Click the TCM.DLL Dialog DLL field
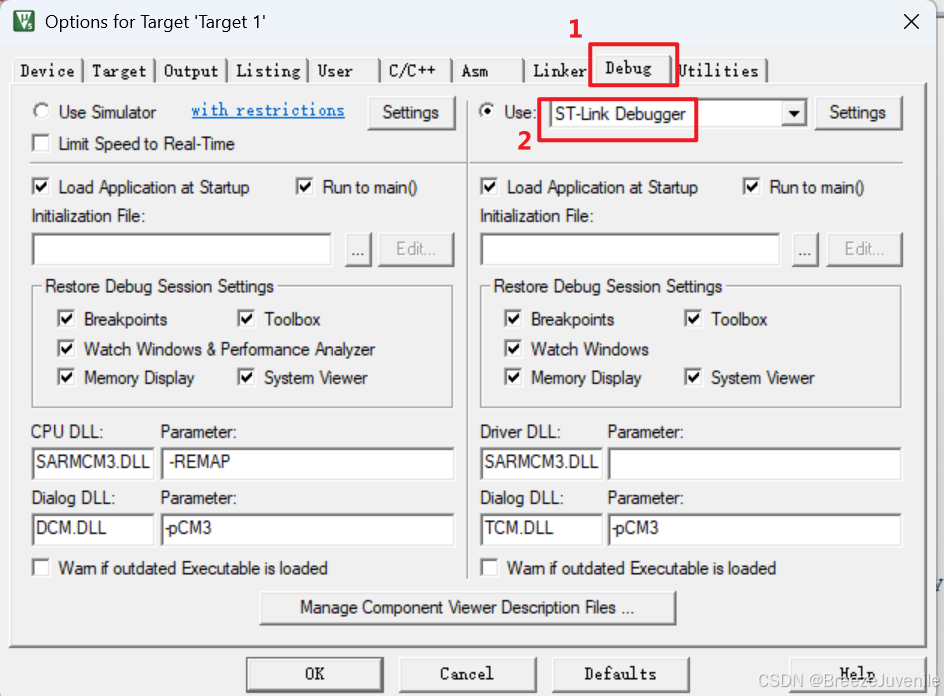 tap(541, 529)
